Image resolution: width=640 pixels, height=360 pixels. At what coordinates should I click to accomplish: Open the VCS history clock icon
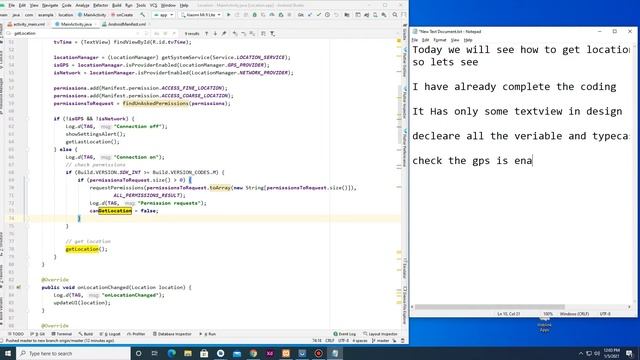pos(327,15)
